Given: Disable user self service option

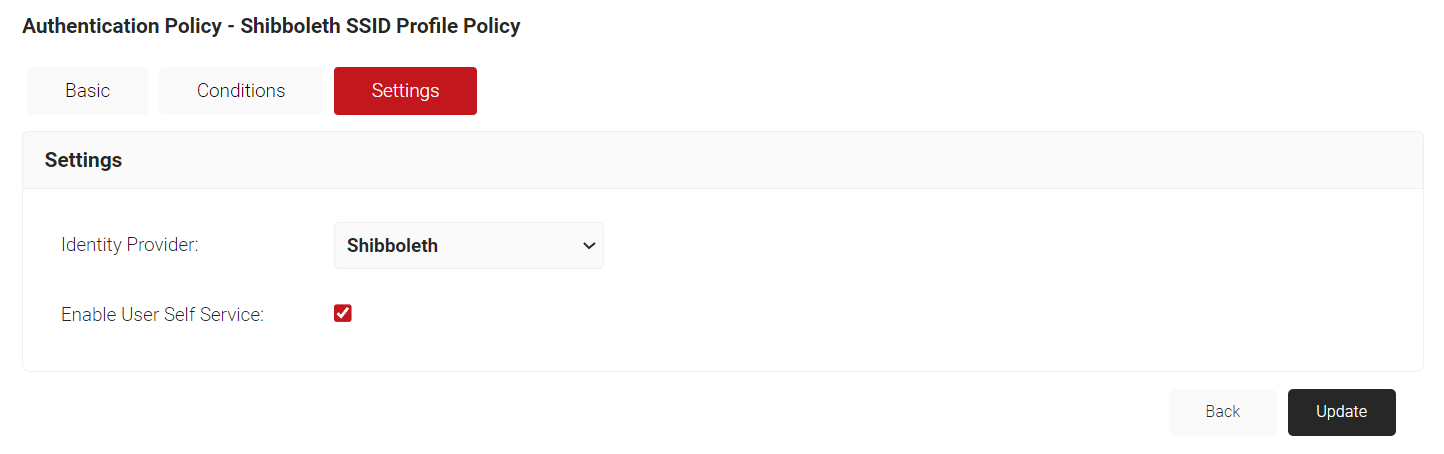Looking at the screenshot, I should coord(343,314).
